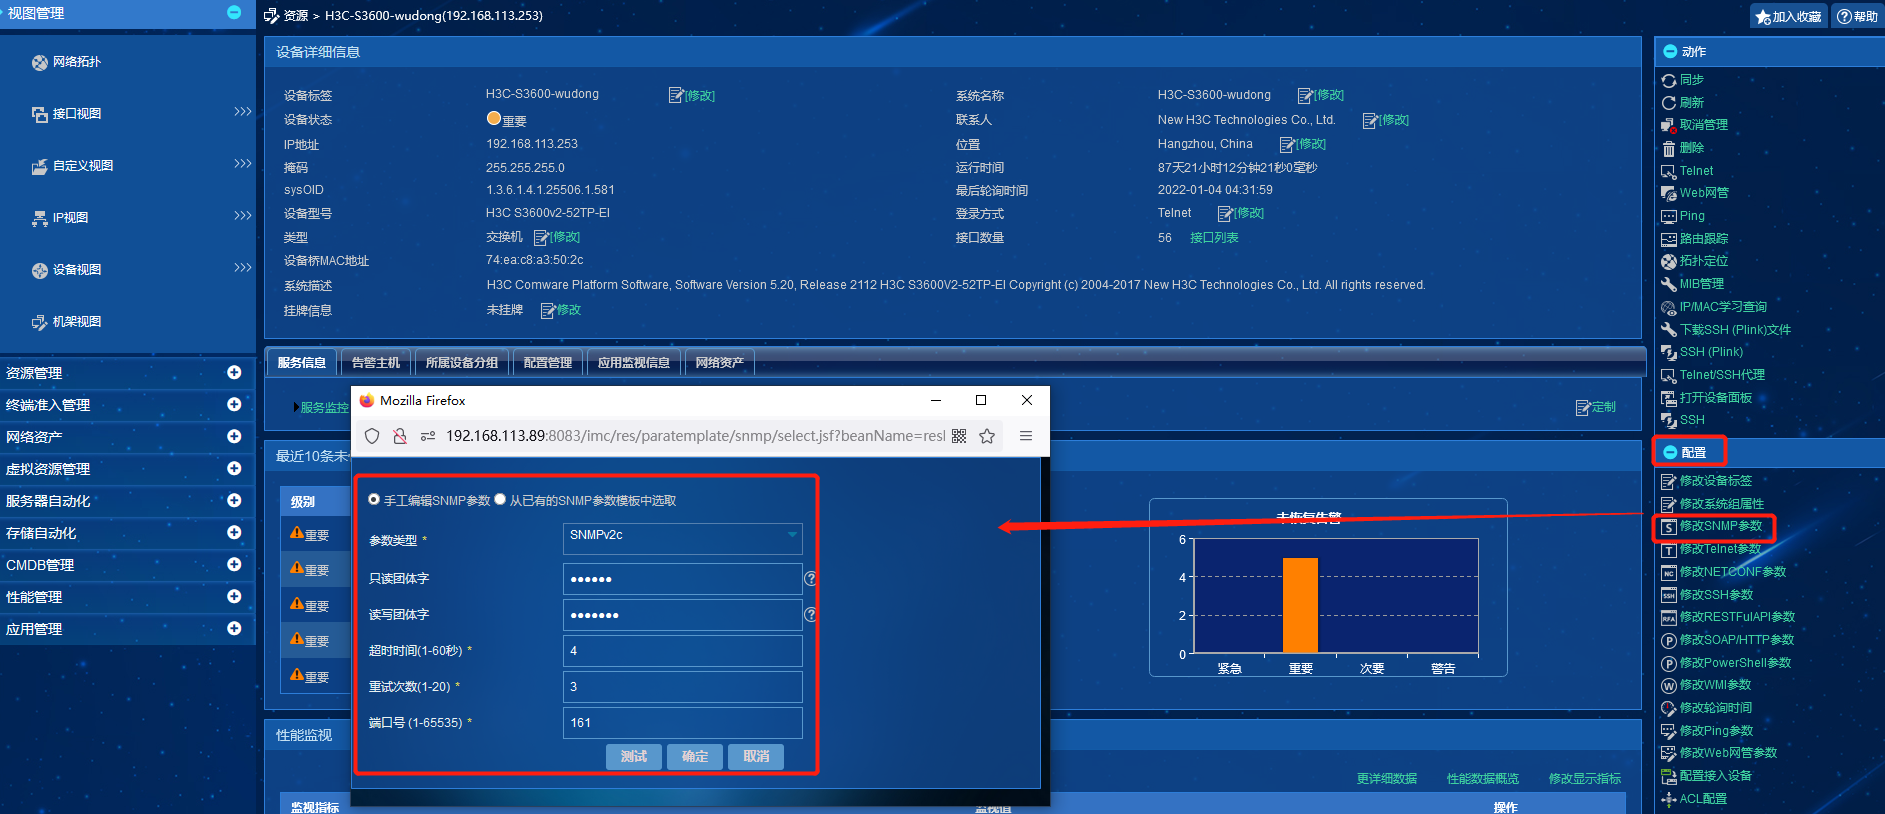
Task: Click the 测试 test button
Action: pyautogui.click(x=633, y=757)
